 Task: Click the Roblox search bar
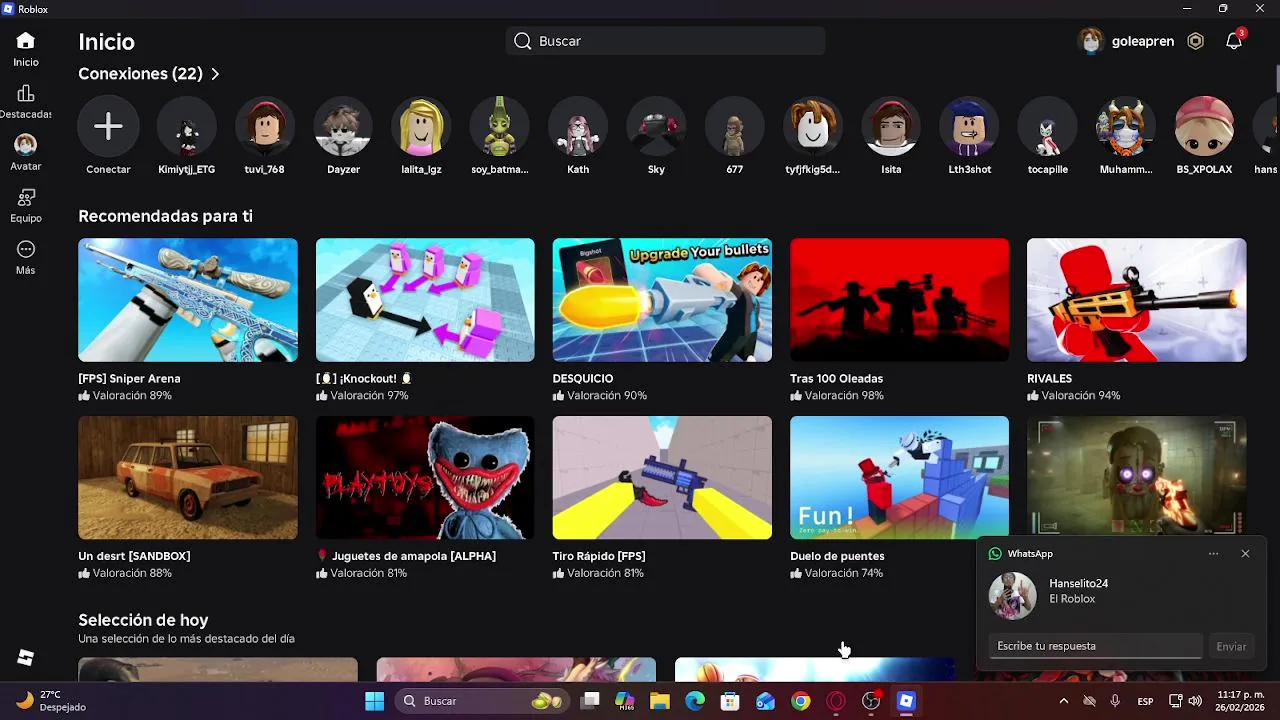pos(665,41)
